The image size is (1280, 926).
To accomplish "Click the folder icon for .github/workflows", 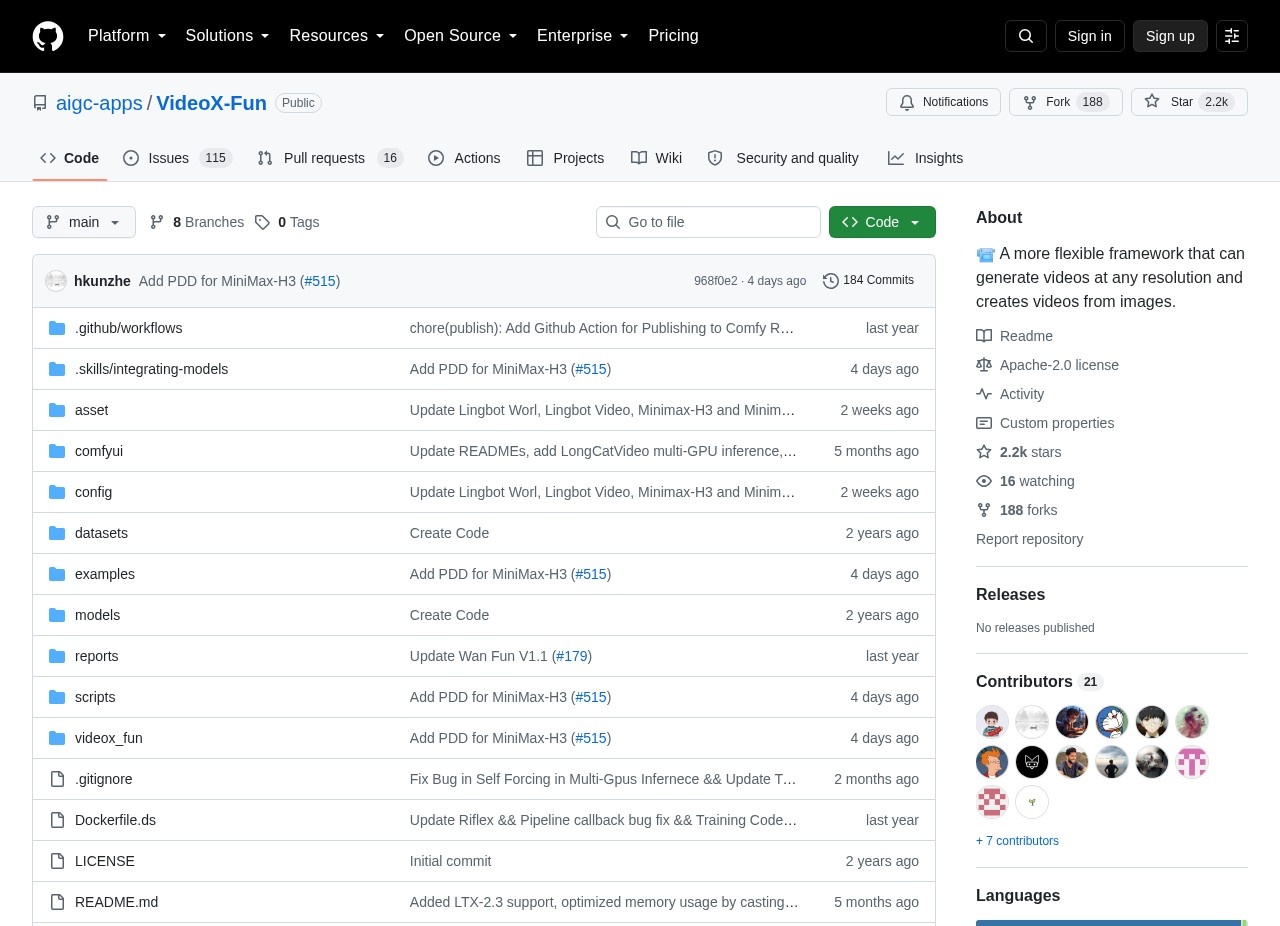I will point(57,328).
